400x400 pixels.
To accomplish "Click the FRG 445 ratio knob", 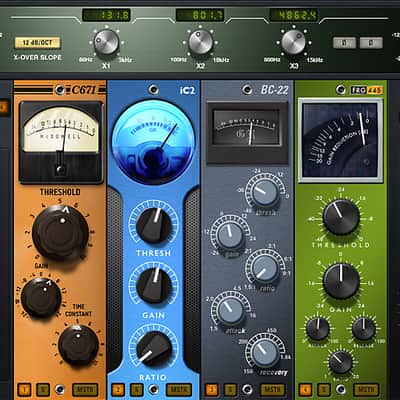I will (341, 362).
